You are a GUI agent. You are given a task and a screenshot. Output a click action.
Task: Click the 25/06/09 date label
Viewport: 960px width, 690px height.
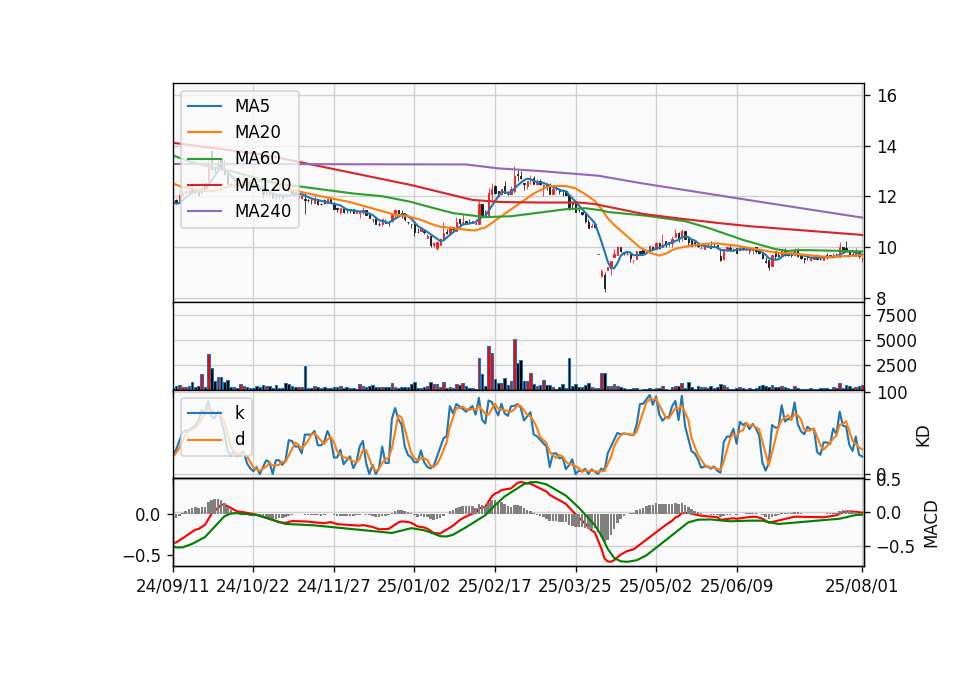coord(737,586)
